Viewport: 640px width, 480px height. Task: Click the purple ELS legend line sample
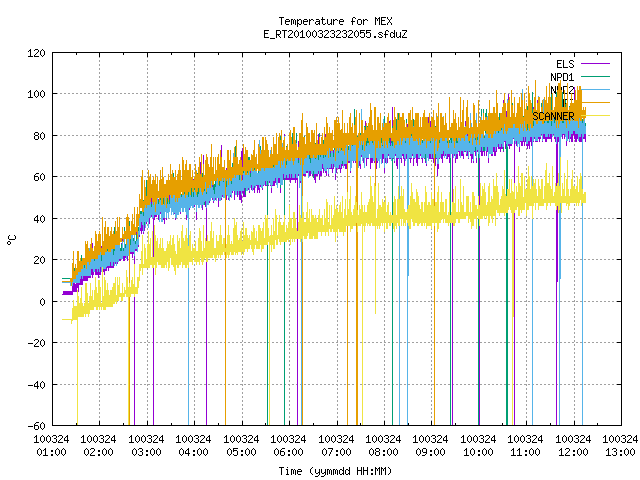click(x=596, y=64)
